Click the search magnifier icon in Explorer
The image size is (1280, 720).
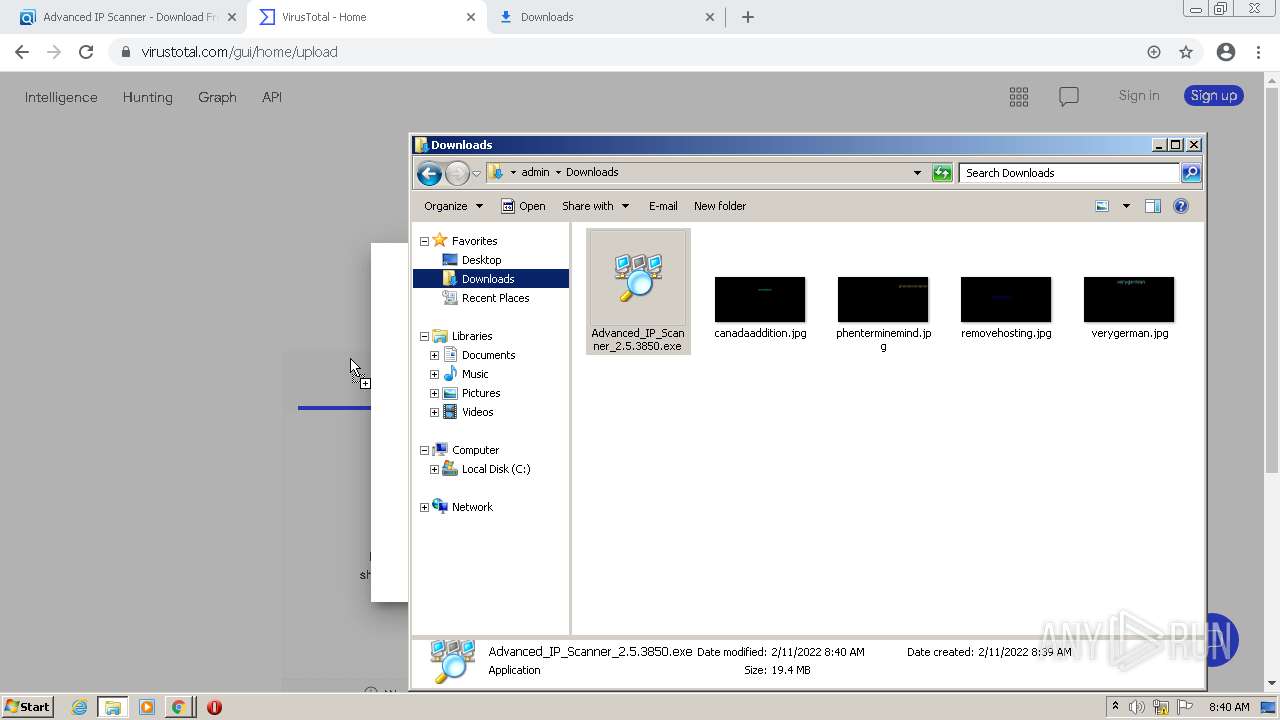coord(1190,173)
